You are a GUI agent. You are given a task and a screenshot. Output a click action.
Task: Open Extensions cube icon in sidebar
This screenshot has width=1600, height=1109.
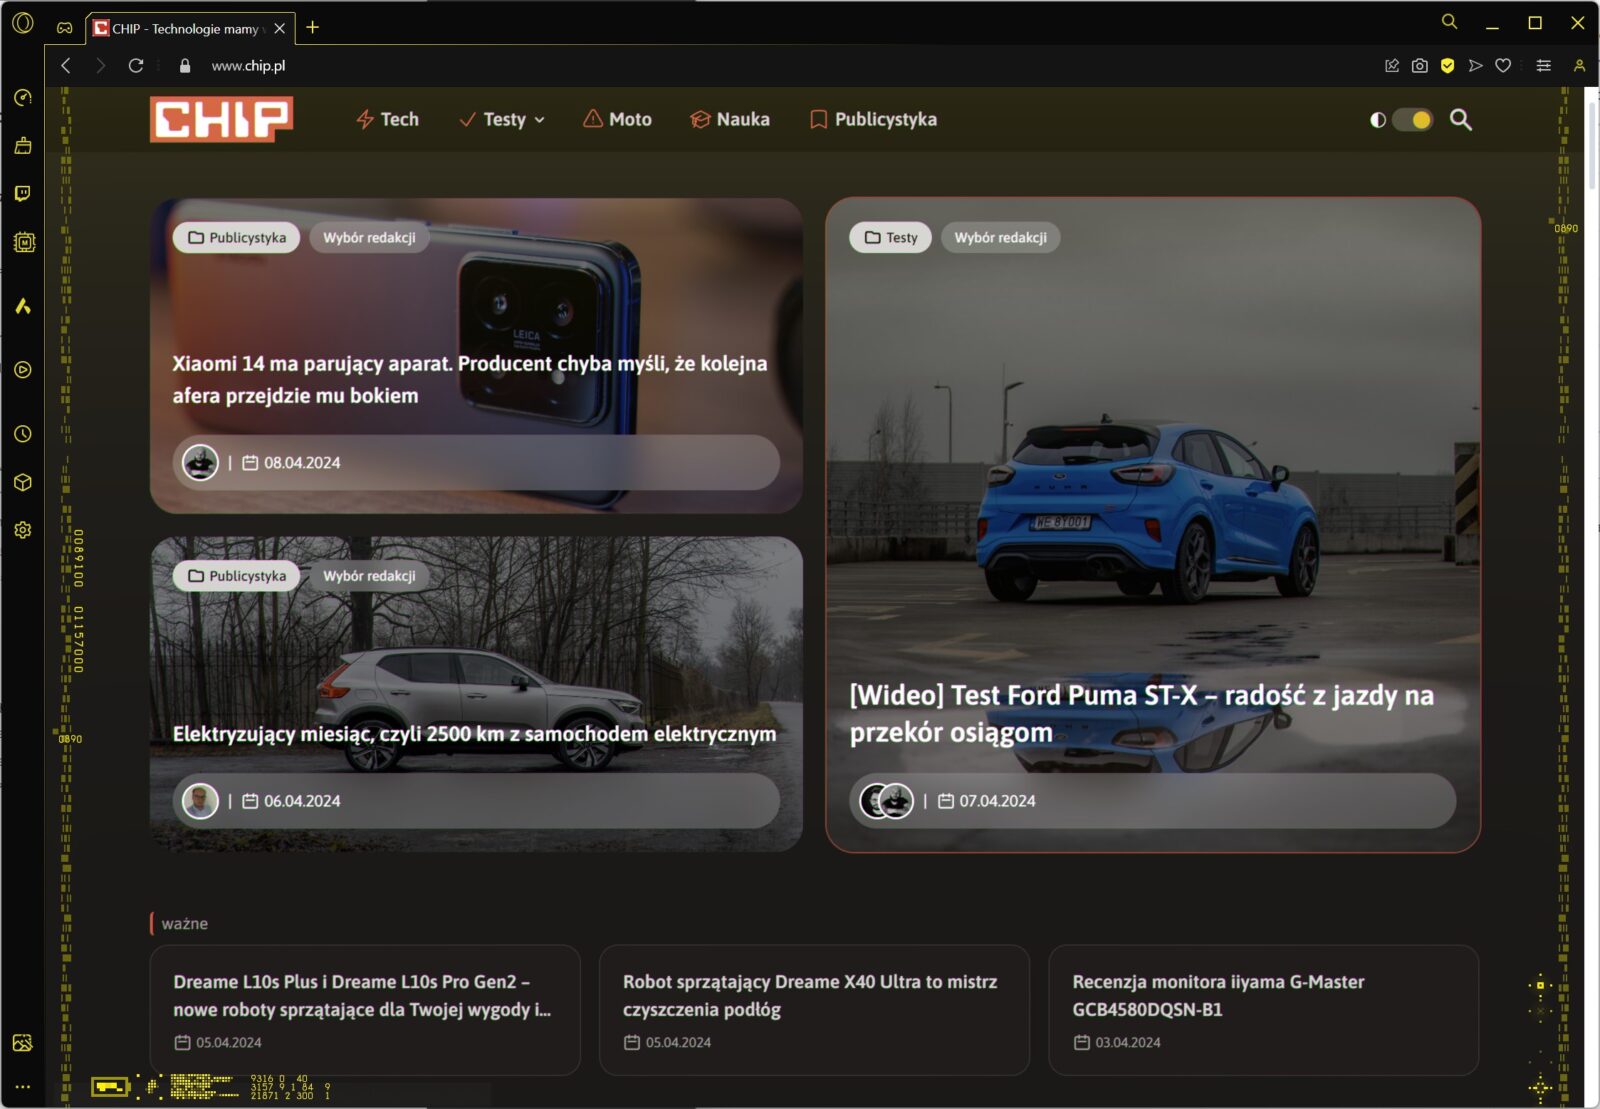click(23, 482)
